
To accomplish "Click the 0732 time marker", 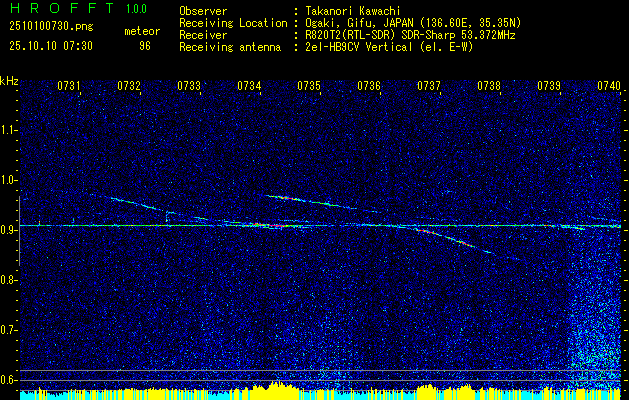I will tap(129, 85).
